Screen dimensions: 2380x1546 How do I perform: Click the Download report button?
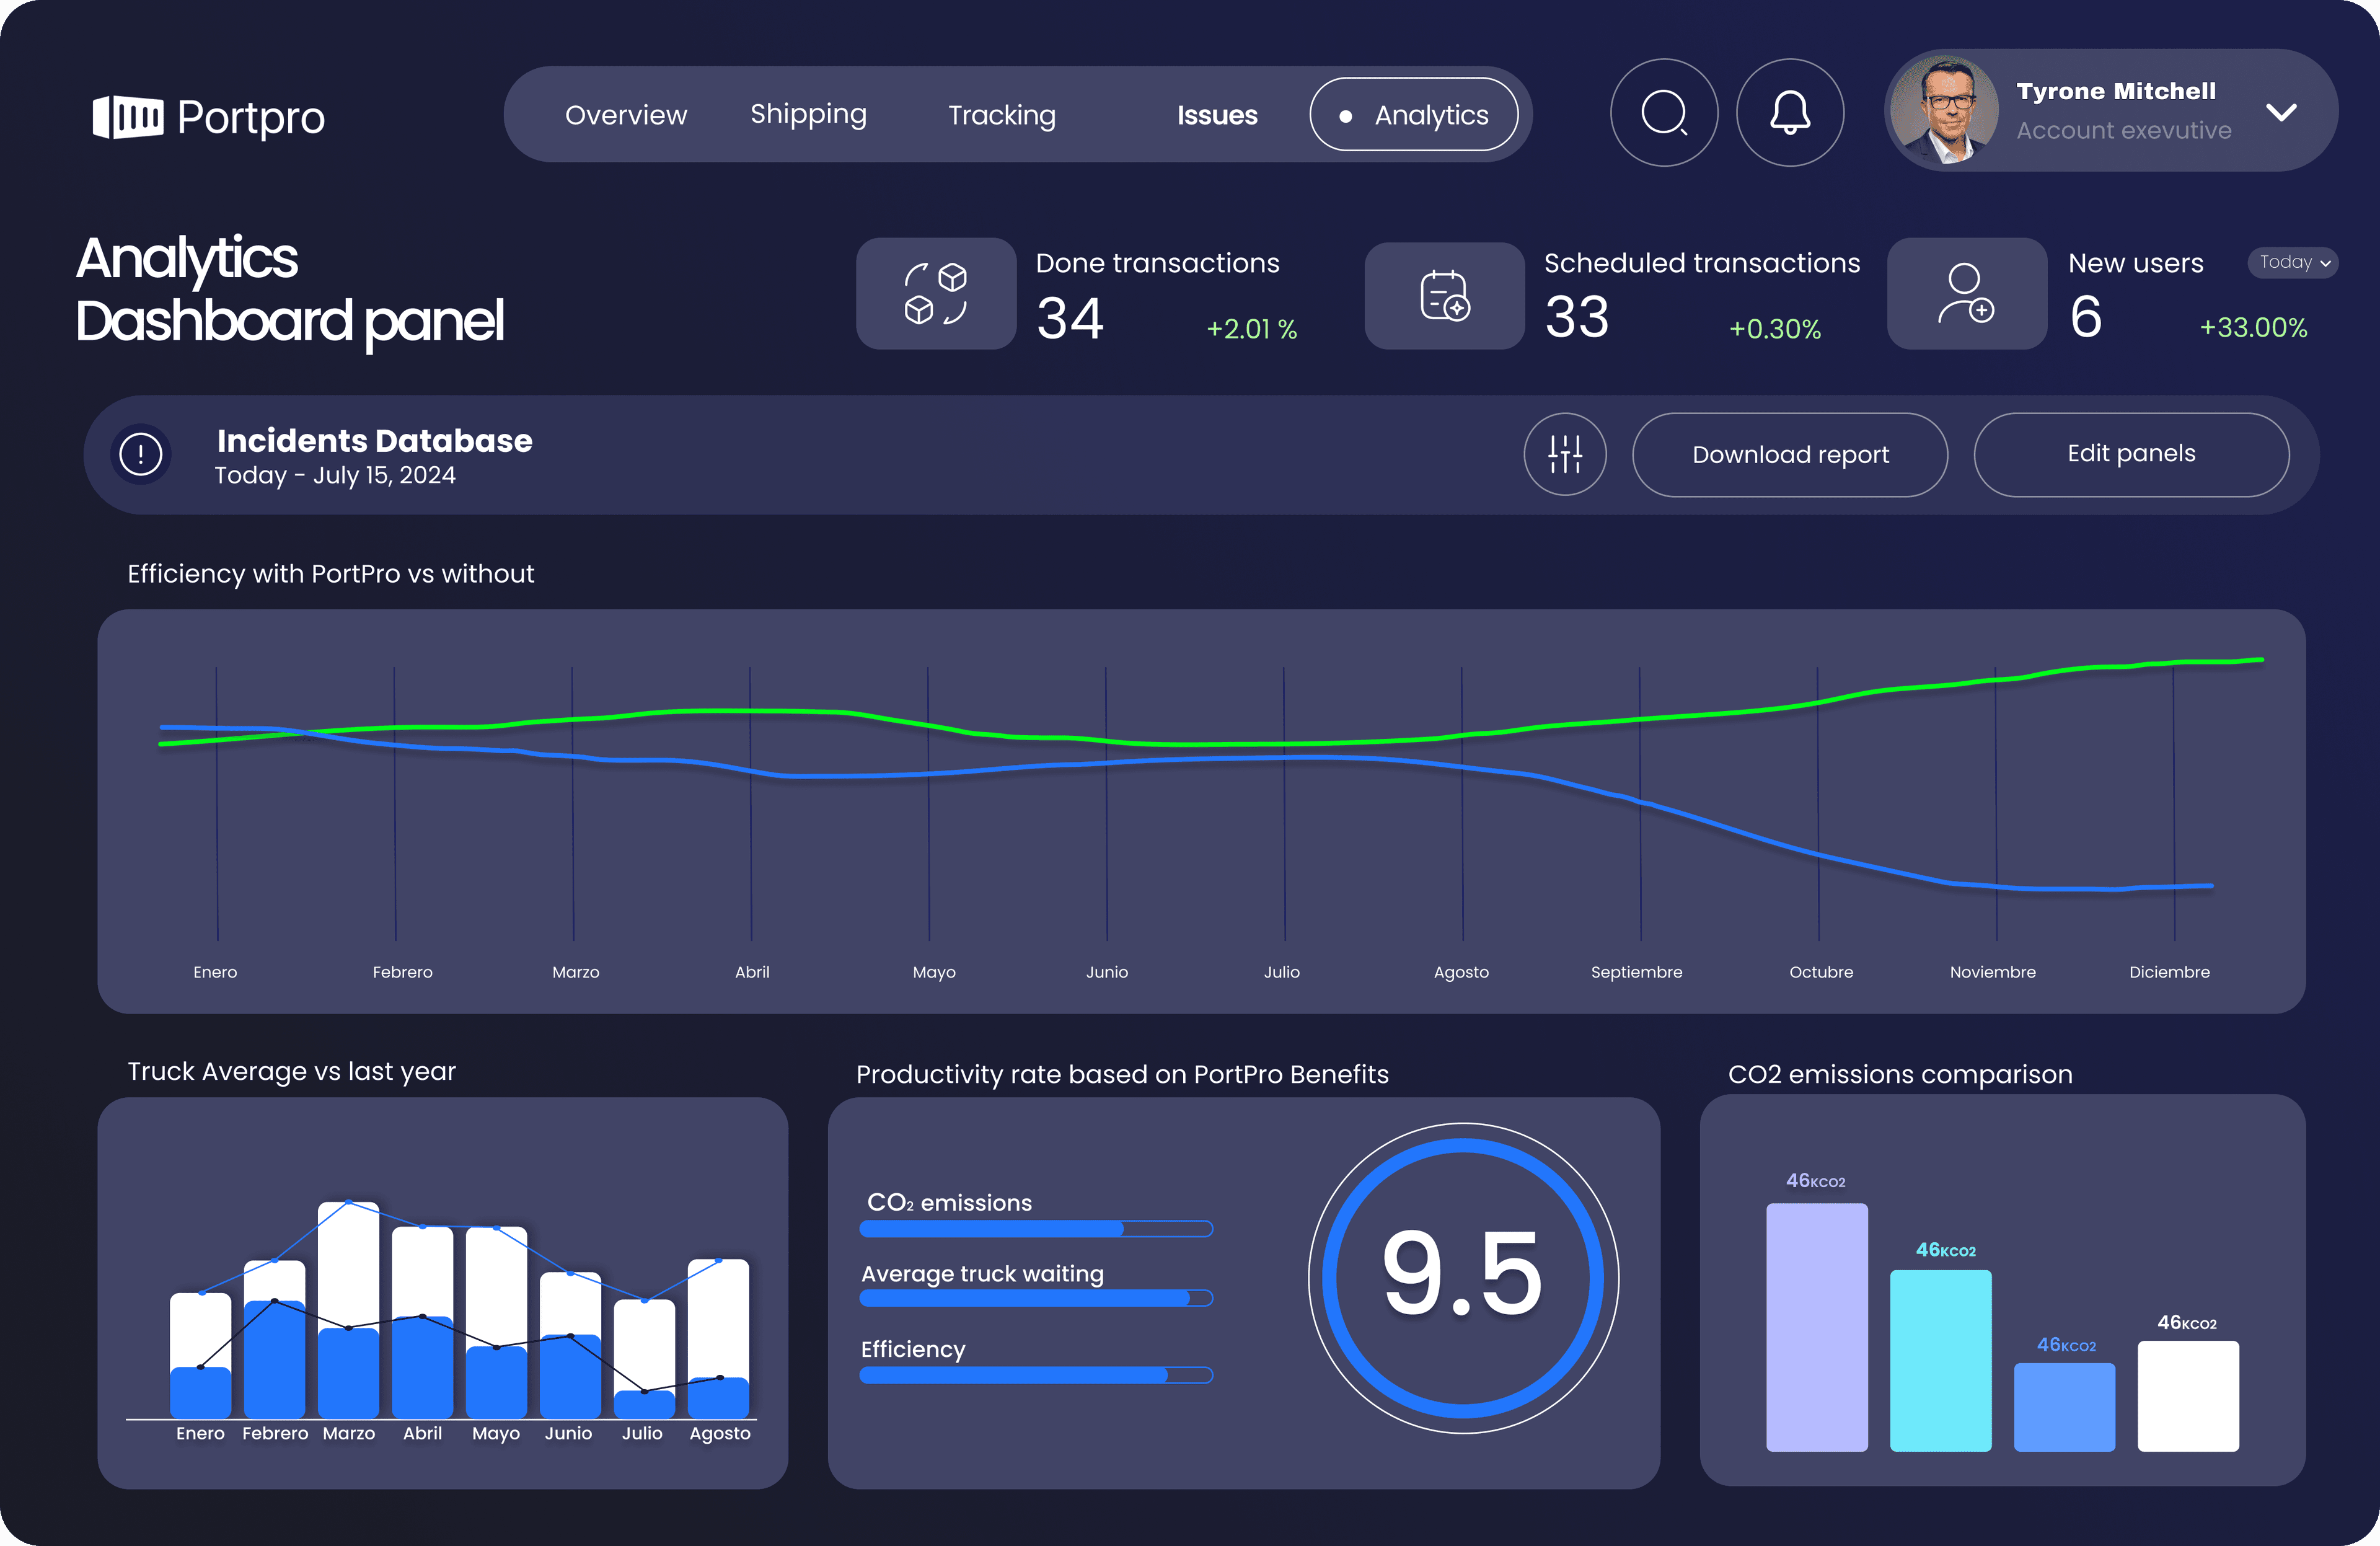(x=1790, y=455)
